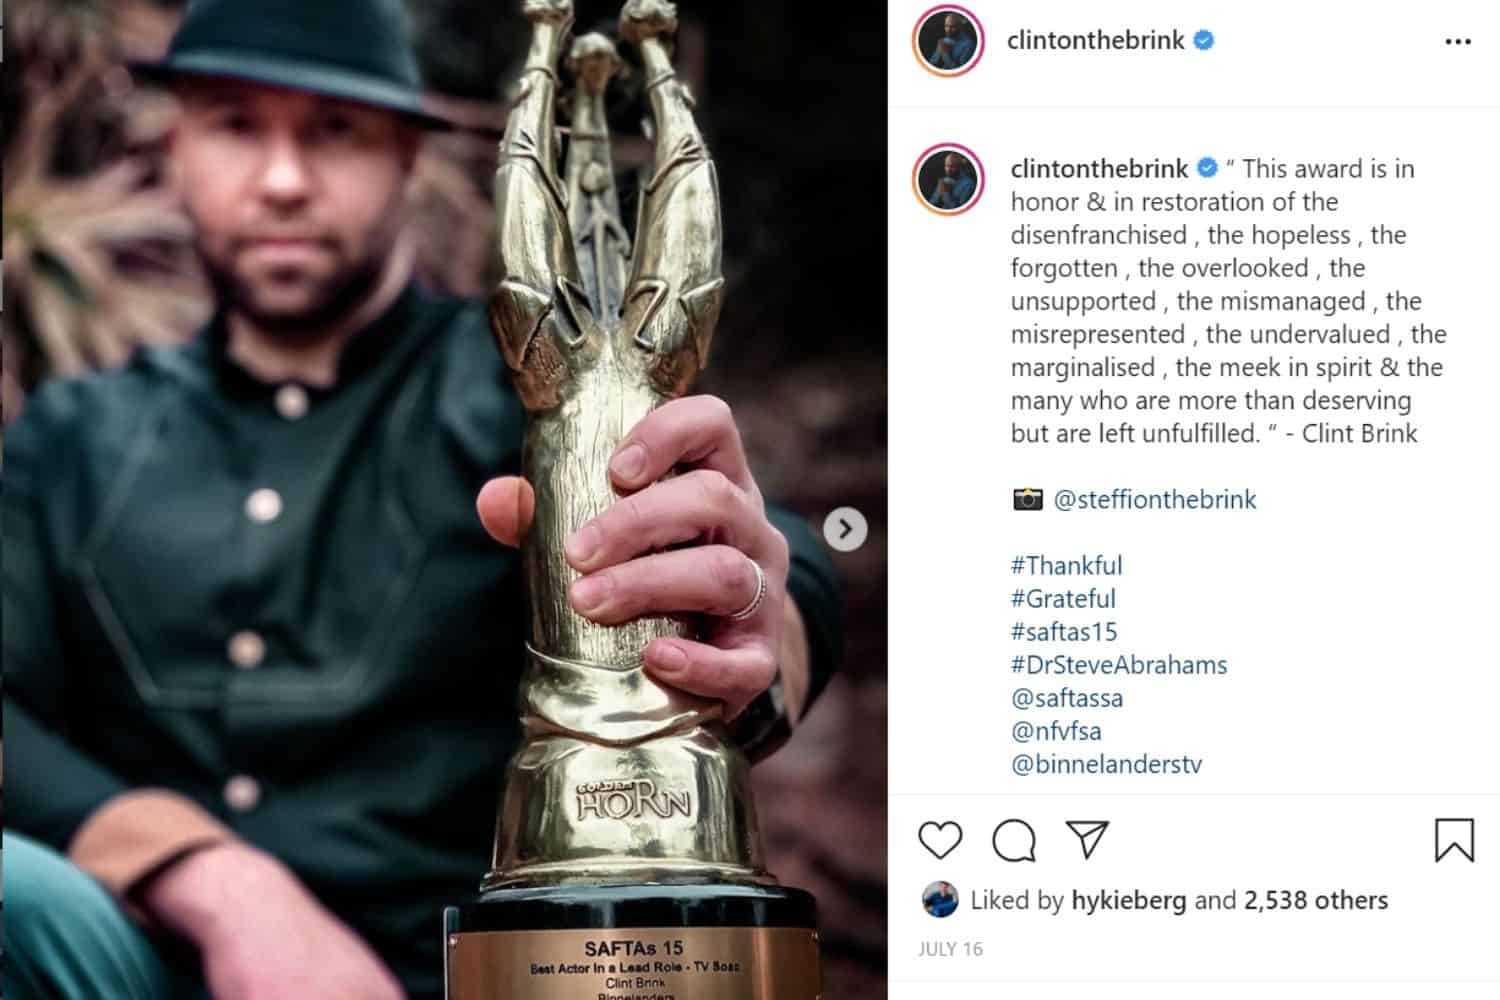Click the profile avatar beside the caption
Image resolution: width=1500 pixels, height=1000 pixels.
pos(948,179)
